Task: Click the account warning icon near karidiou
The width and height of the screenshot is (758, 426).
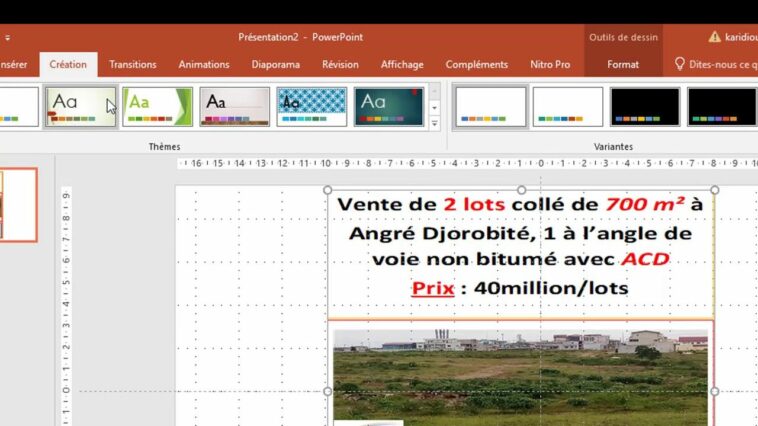Action: [x=714, y=37]
